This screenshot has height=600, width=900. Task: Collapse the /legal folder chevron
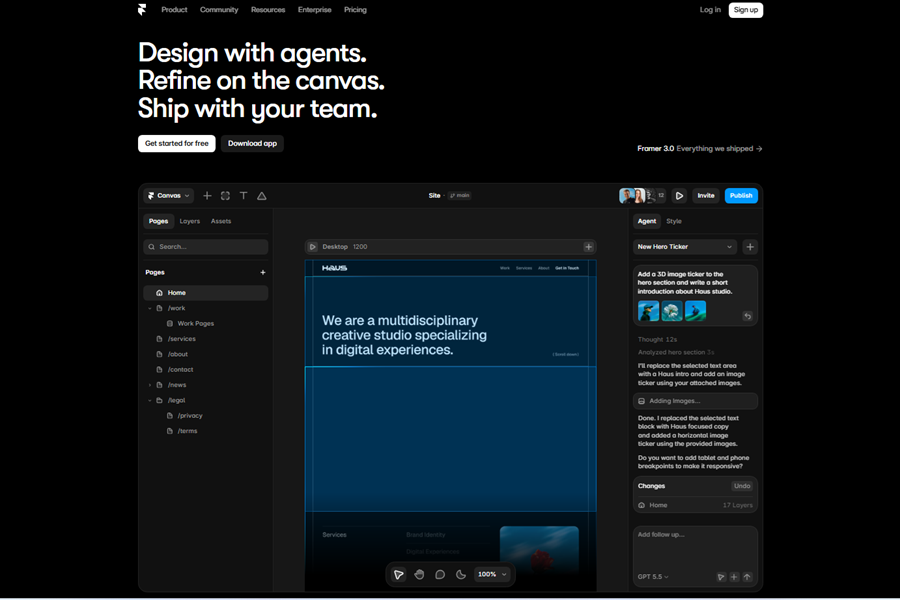[150, 401]
